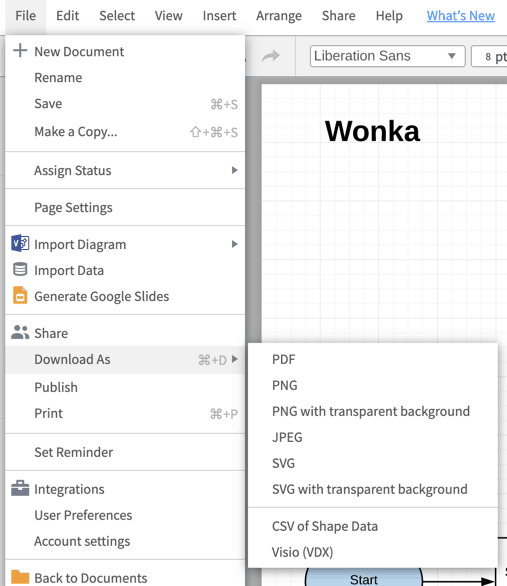Download as JPEG
Viewport: 507px width, 586px height.
coord(373,437)
